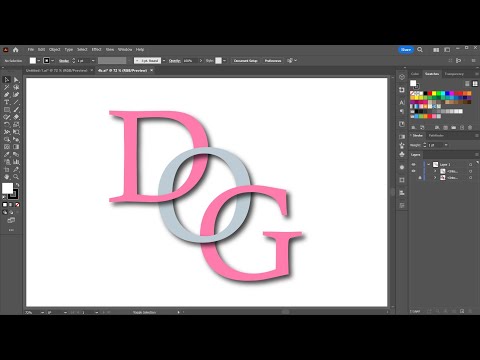Click the zoom level field in status bar
The image size is (480, 360).
point(33,312)
